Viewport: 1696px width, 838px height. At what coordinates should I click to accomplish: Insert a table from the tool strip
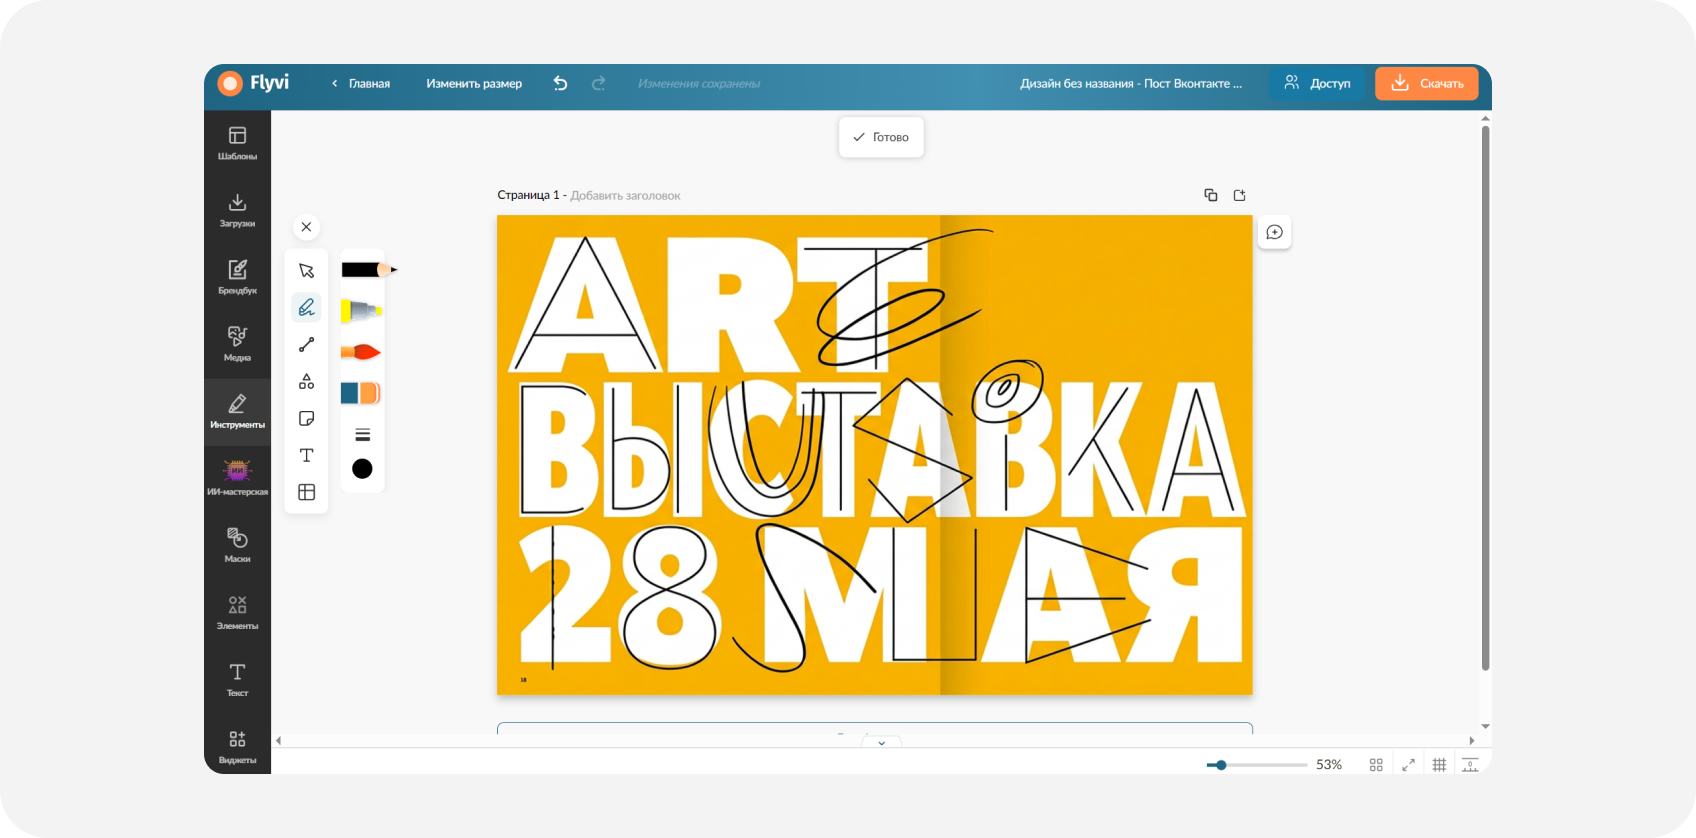(x=306, y=492)
